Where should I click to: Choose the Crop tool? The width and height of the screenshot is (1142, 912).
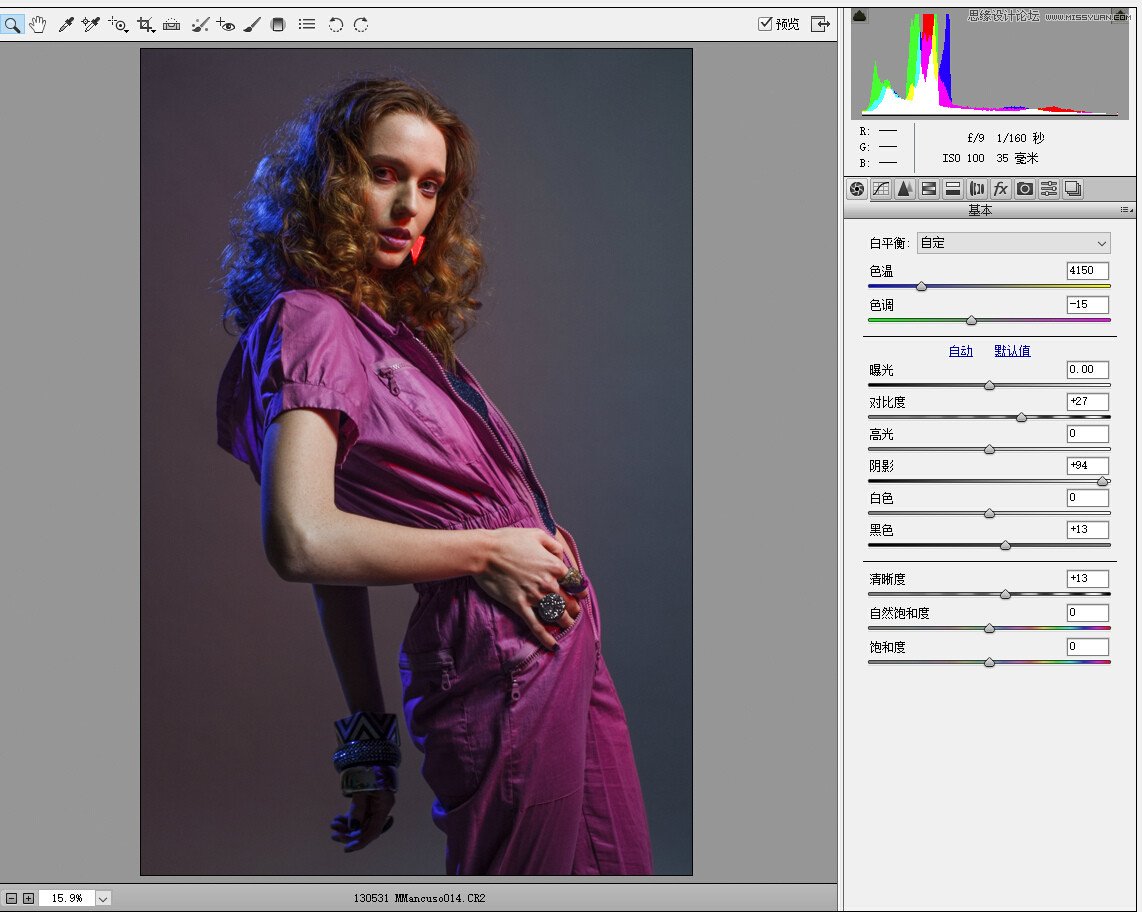[x=146, y=24]
